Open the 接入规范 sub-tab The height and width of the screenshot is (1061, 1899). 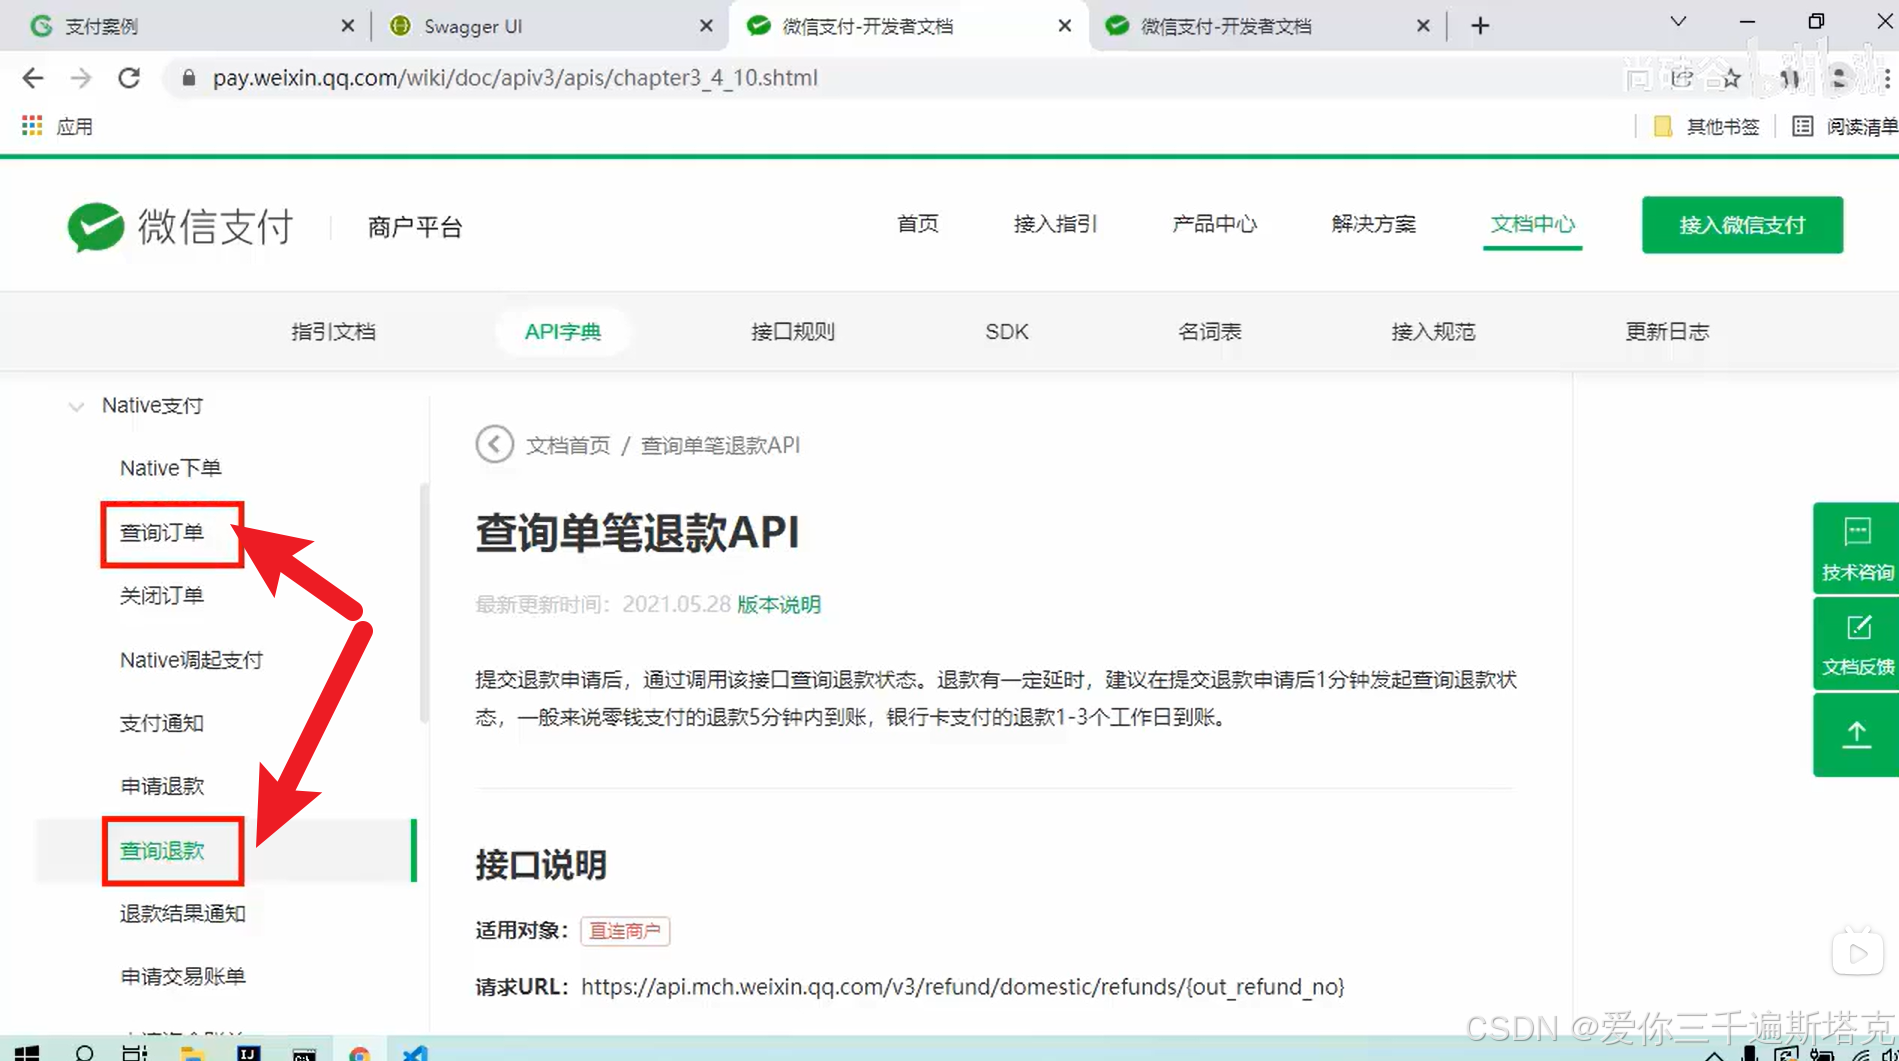(x=1432, y=332)
